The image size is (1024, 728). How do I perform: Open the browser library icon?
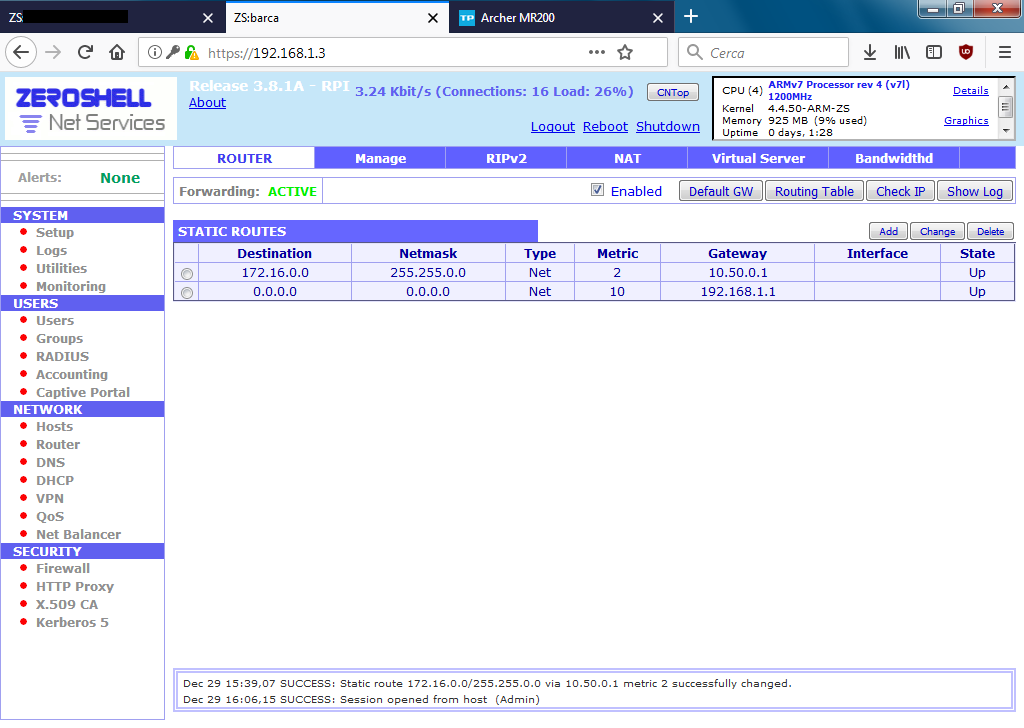click(902, 52)
